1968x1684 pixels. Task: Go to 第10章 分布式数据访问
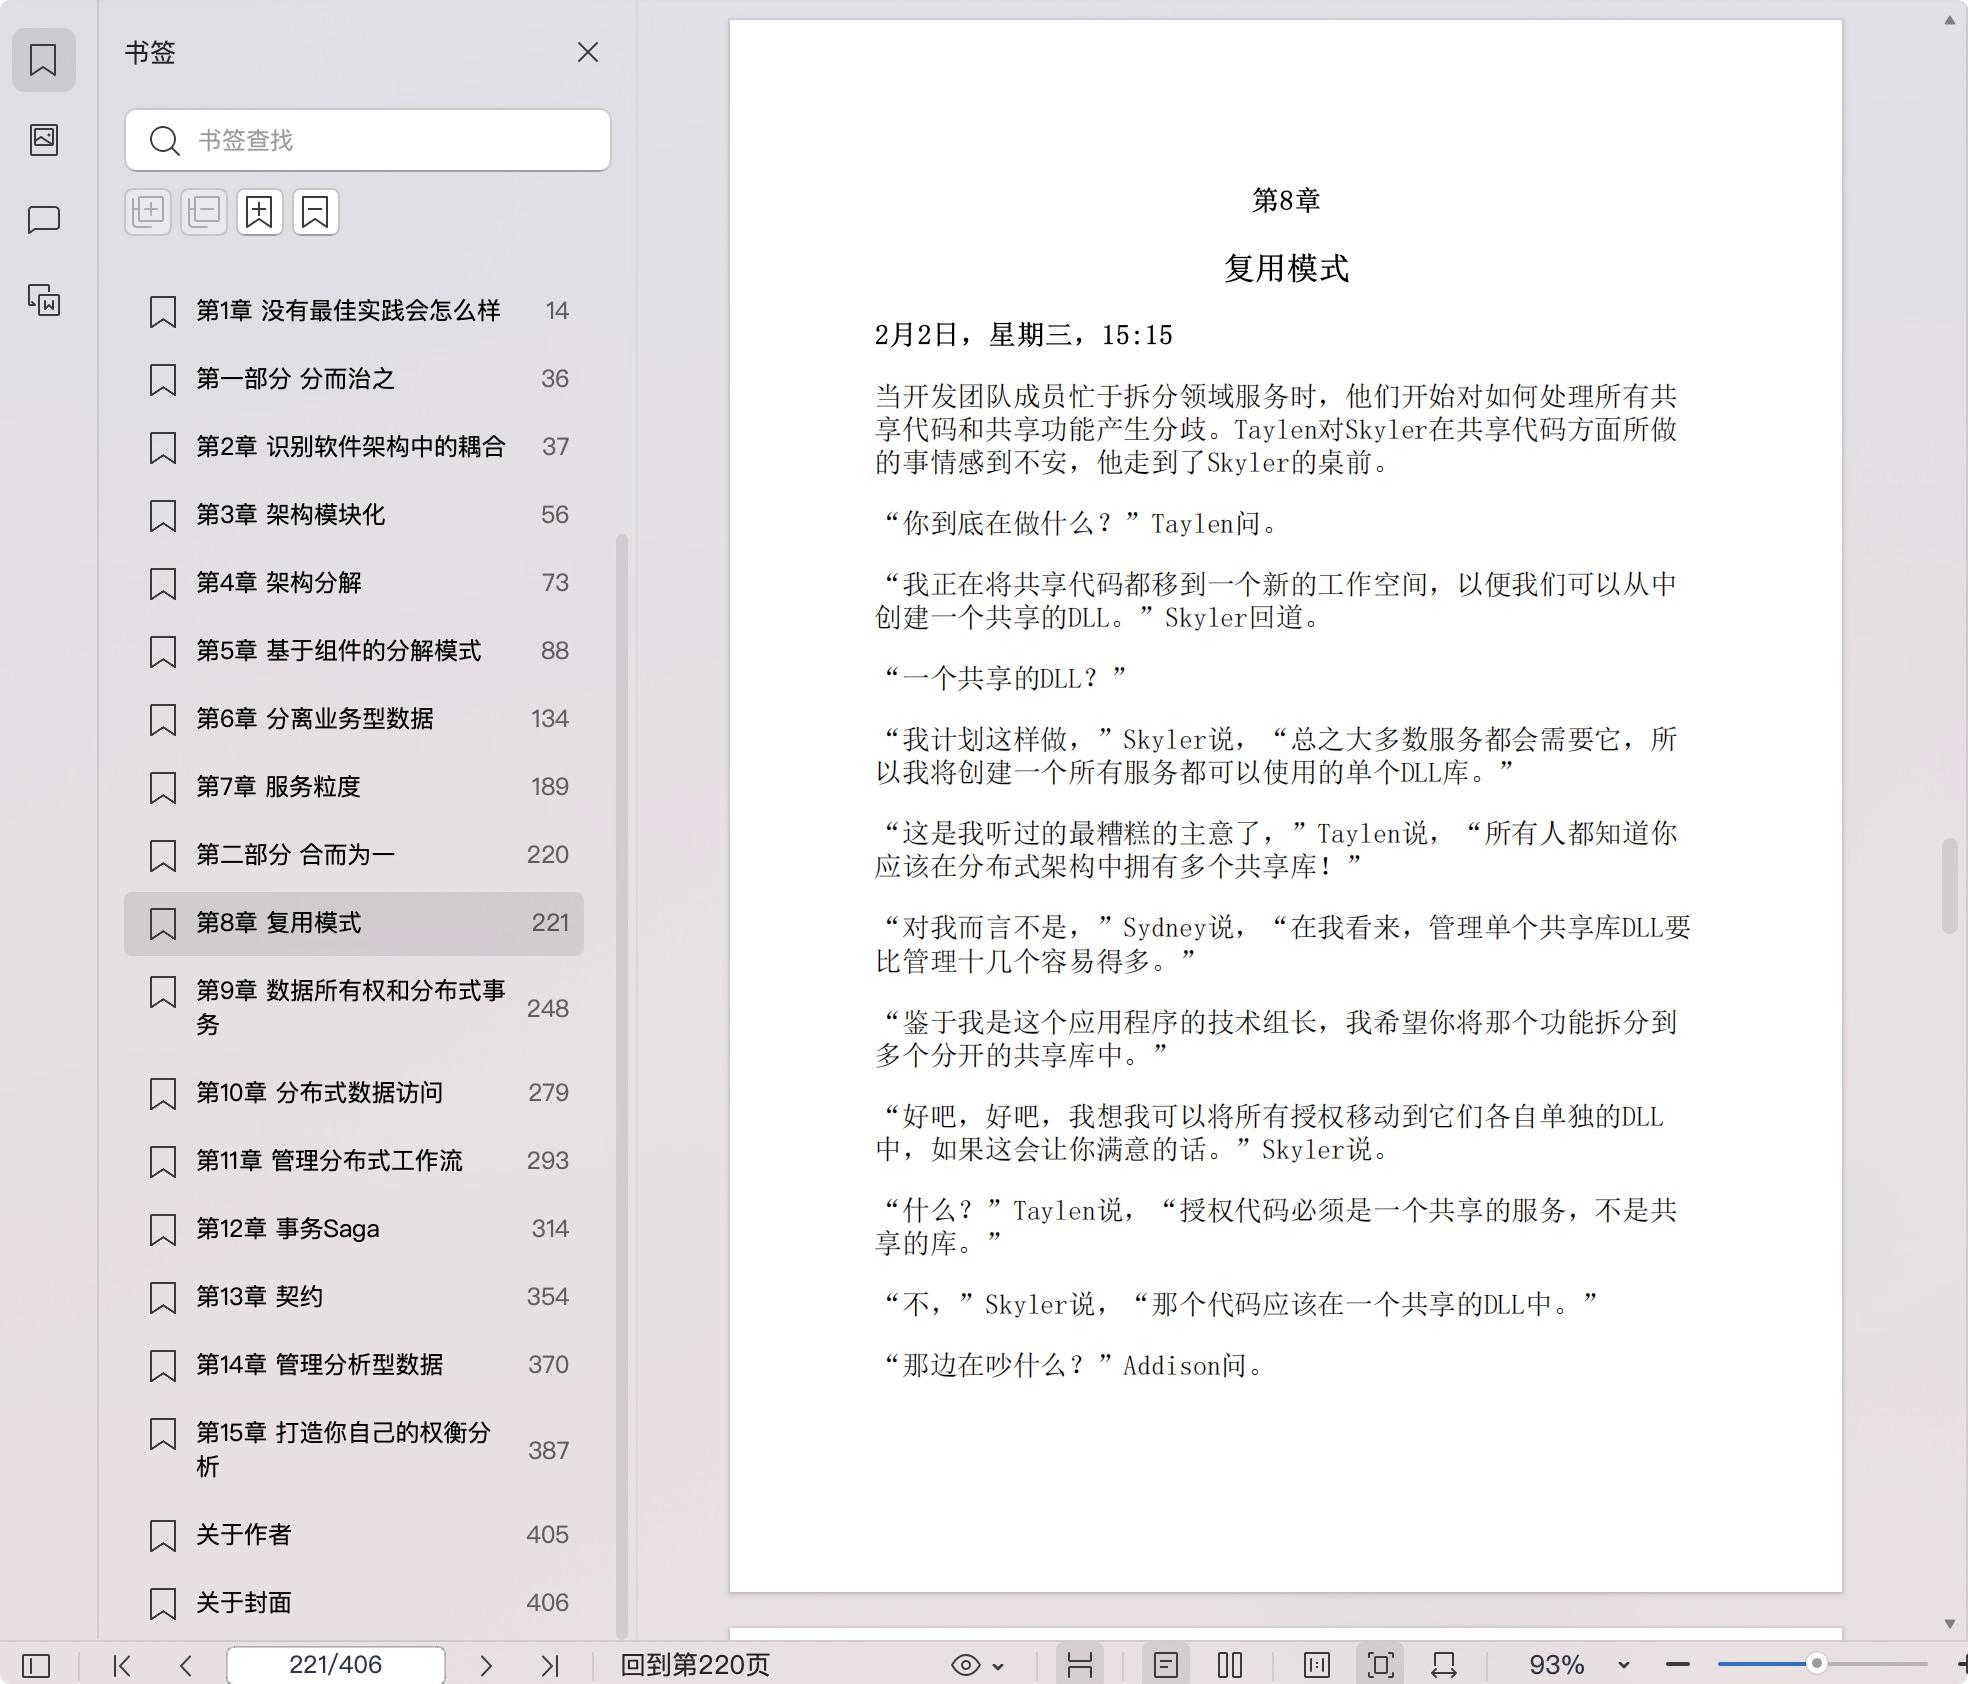(354, 1093)
